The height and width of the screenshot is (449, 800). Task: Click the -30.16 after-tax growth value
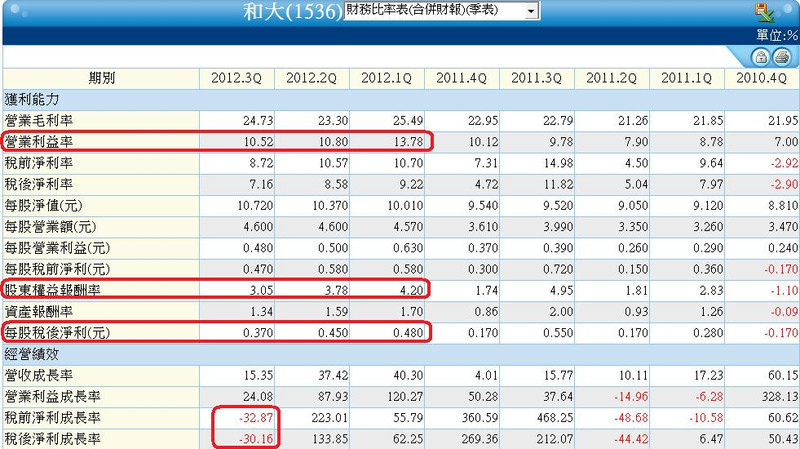256,439
